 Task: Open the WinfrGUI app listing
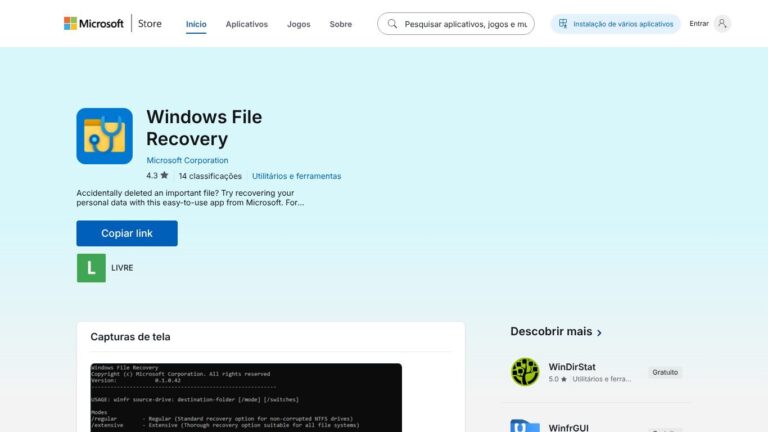pos(568,428)
